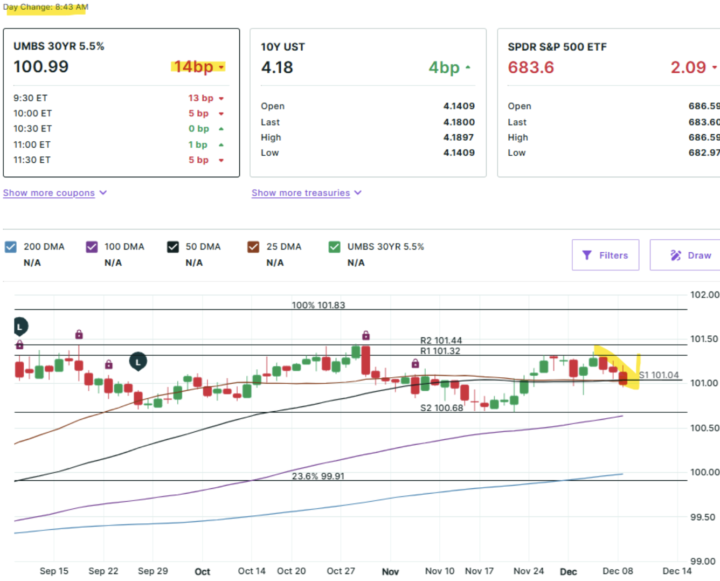Select the SPDR S&P 500 ETF card
The width and height of the screenshot is (720, 581).
[x=609, y=102]
